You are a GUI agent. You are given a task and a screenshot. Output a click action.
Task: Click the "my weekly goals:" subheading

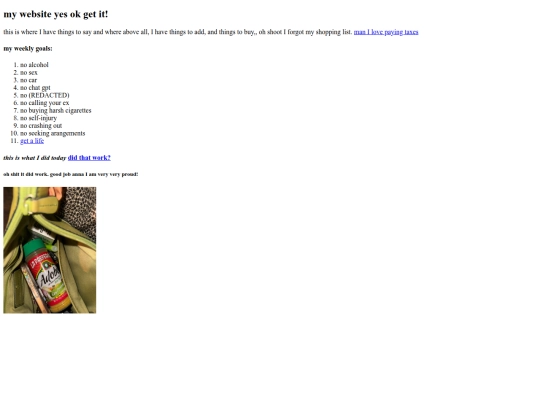(28, 49)
